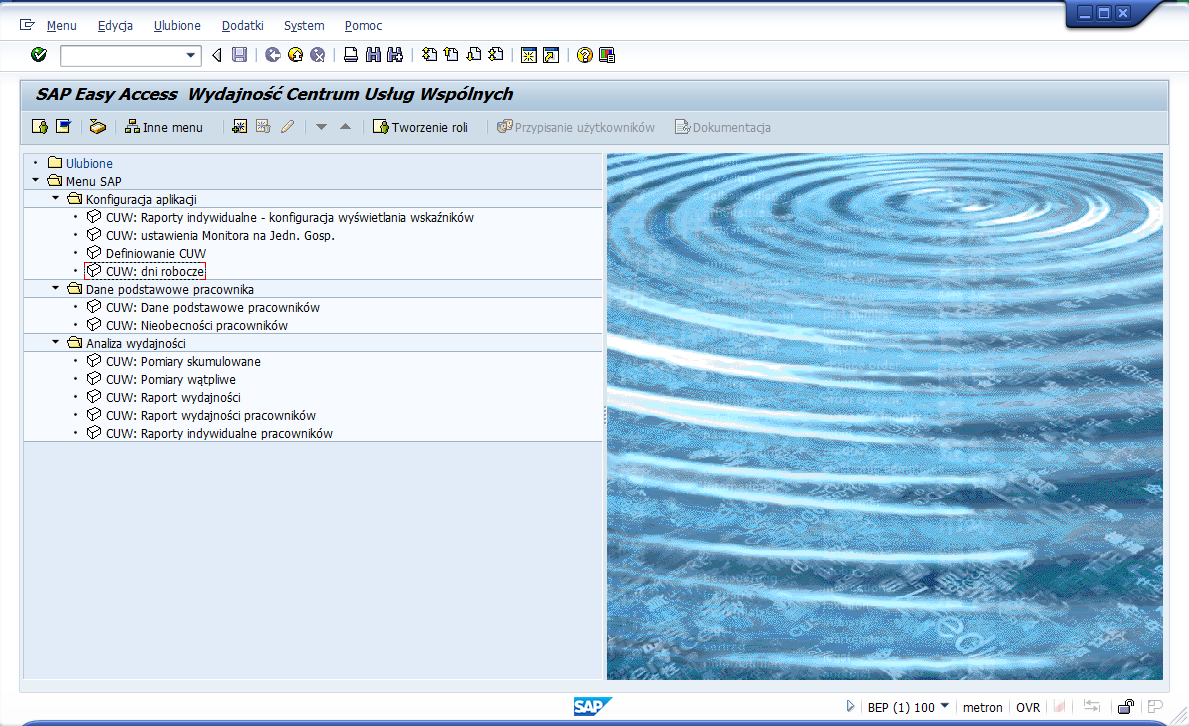Select CUW: Pomiary wątpliwe item
Image resolution: width=1189 pixels, height=726 pixels.
click(x=171, y=379)
